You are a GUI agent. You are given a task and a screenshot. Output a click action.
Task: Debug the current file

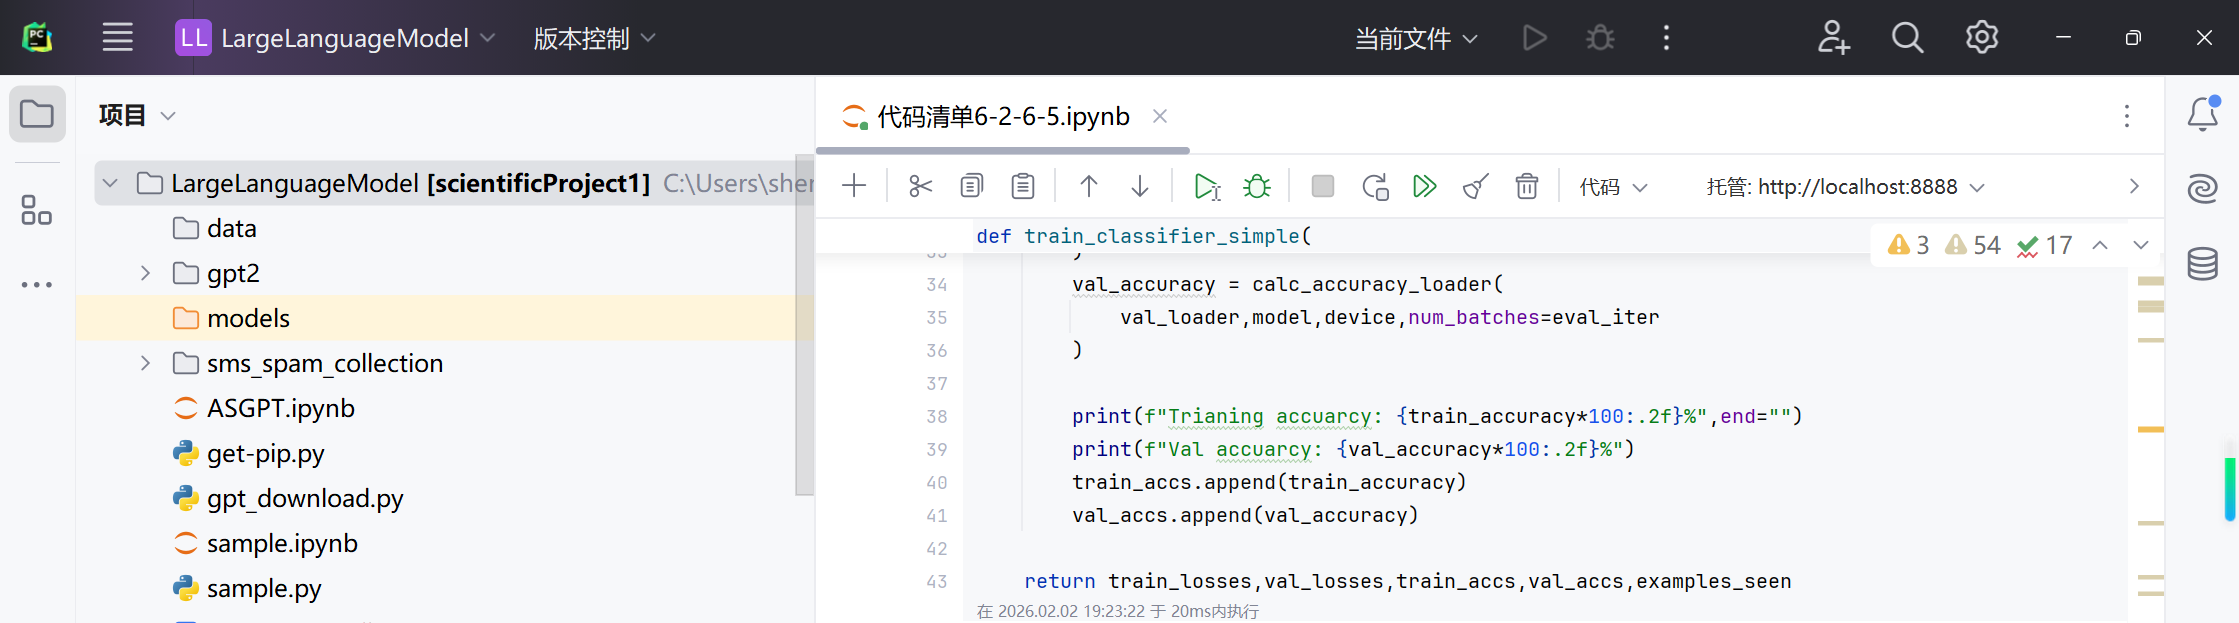[x=1600, y=38]
